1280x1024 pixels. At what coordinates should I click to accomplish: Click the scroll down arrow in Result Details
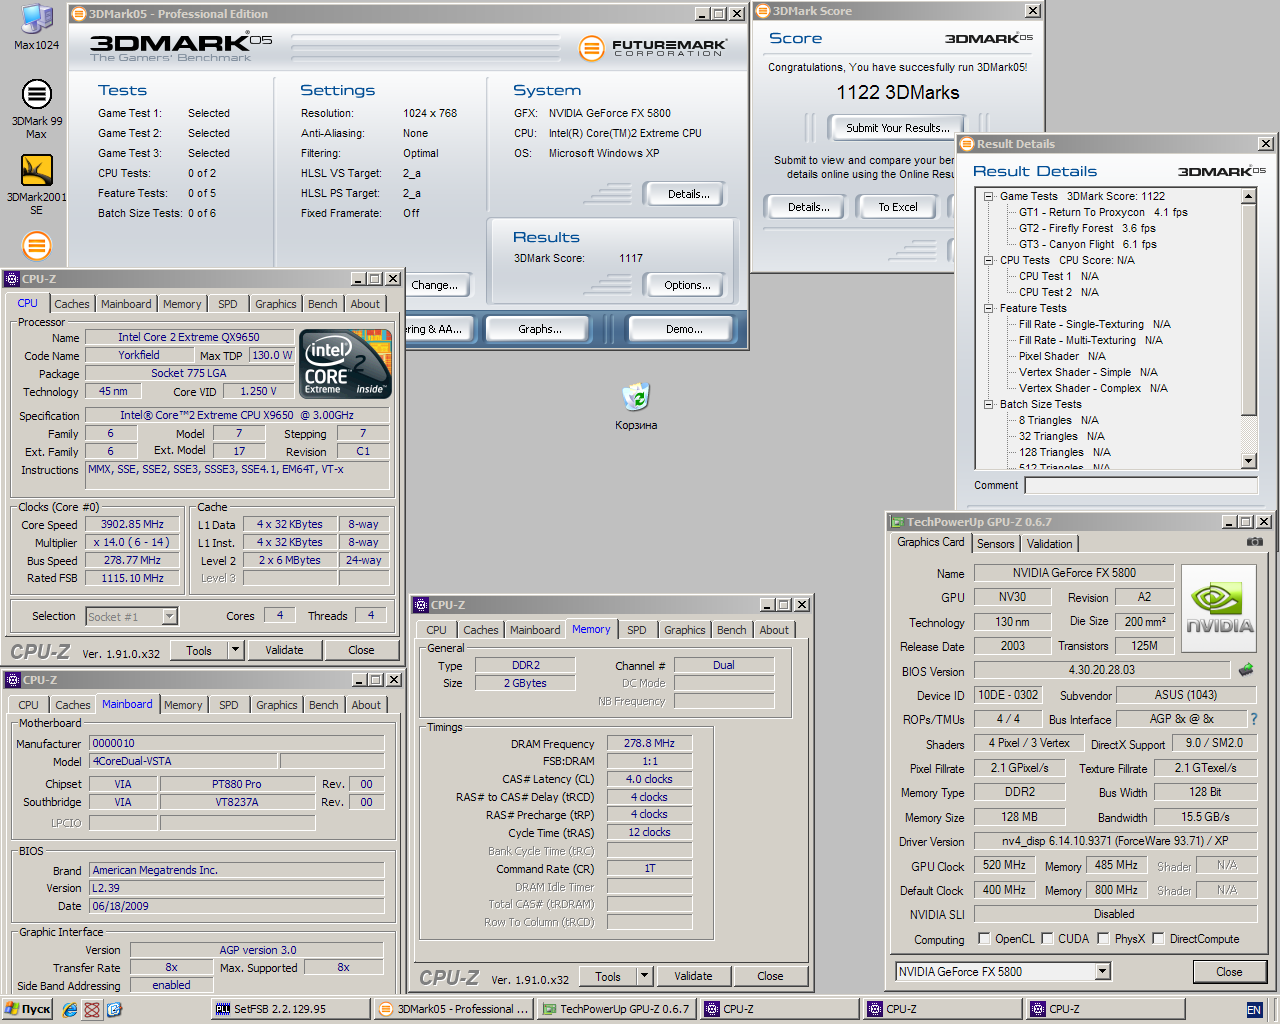pyautogui.click(x=1248, y=461)
